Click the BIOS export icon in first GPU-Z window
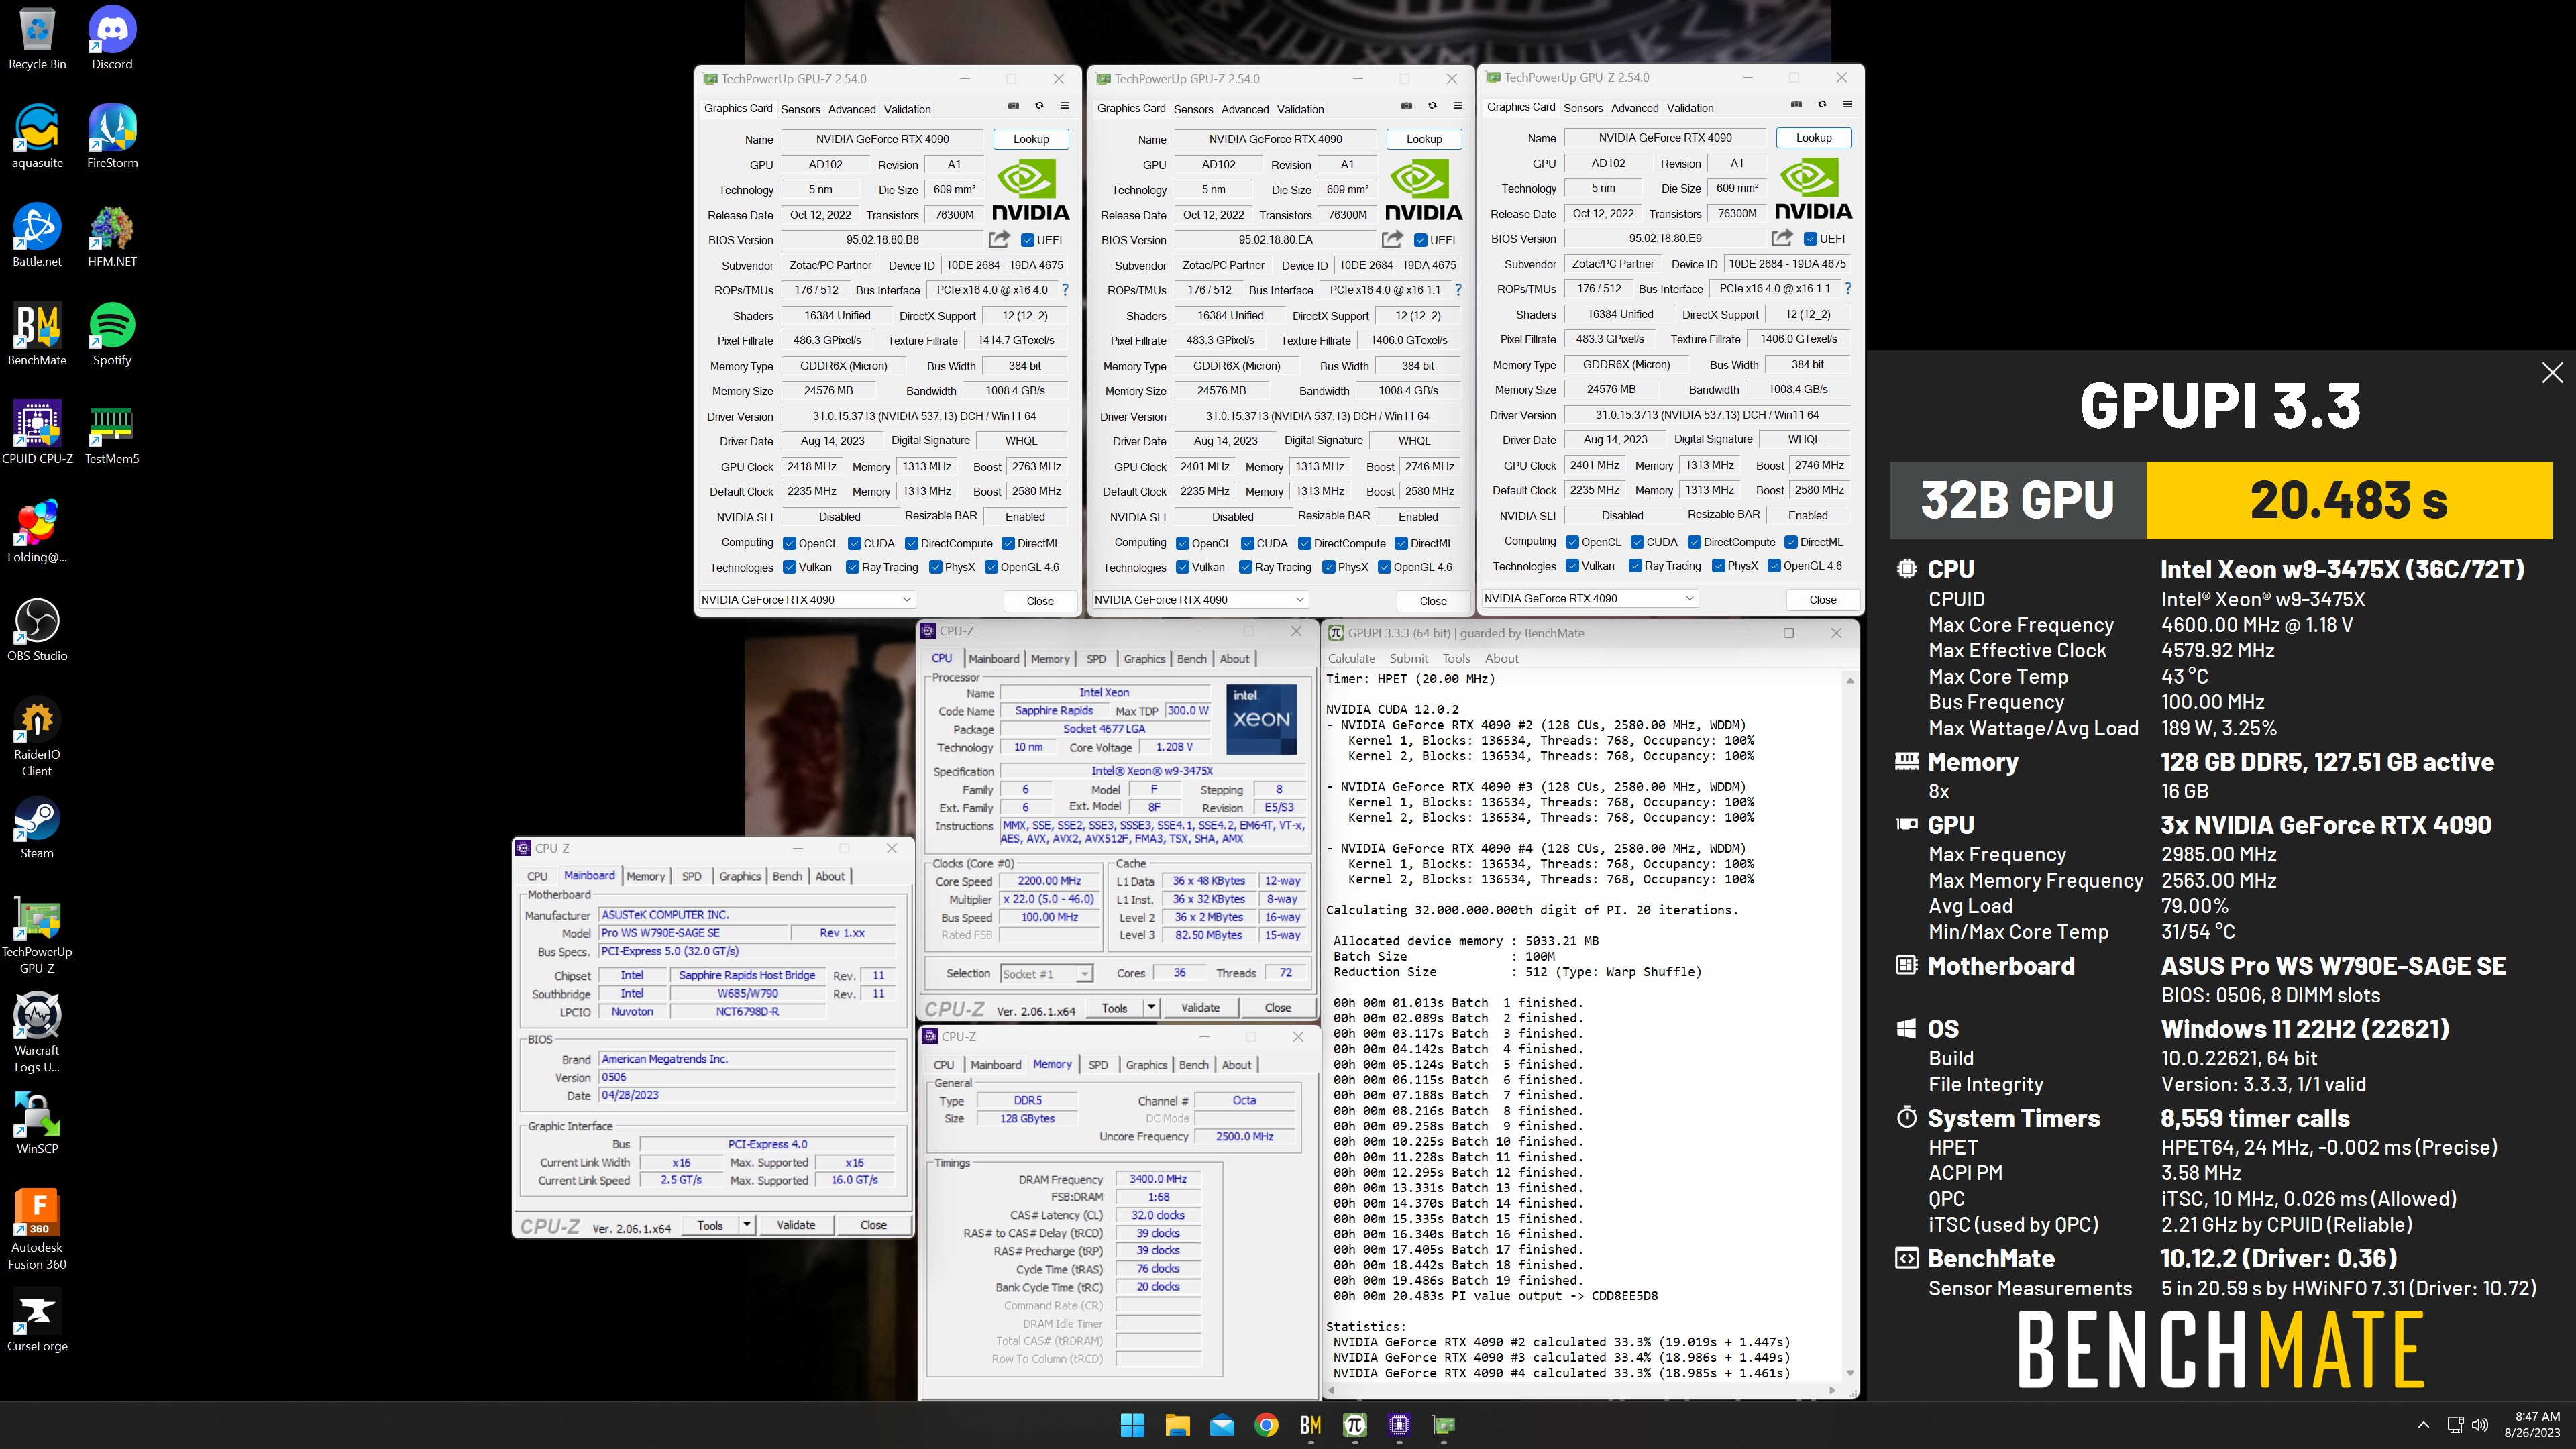This screenshot has height=1449, width=2576. click(999, 240)
